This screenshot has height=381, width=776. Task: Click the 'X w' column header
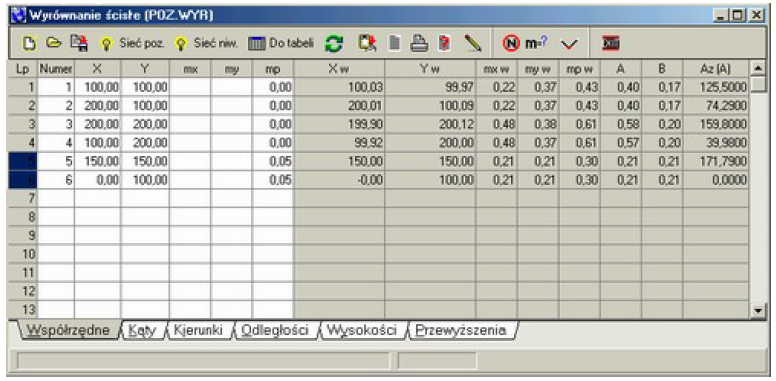(x=339, y=69)
